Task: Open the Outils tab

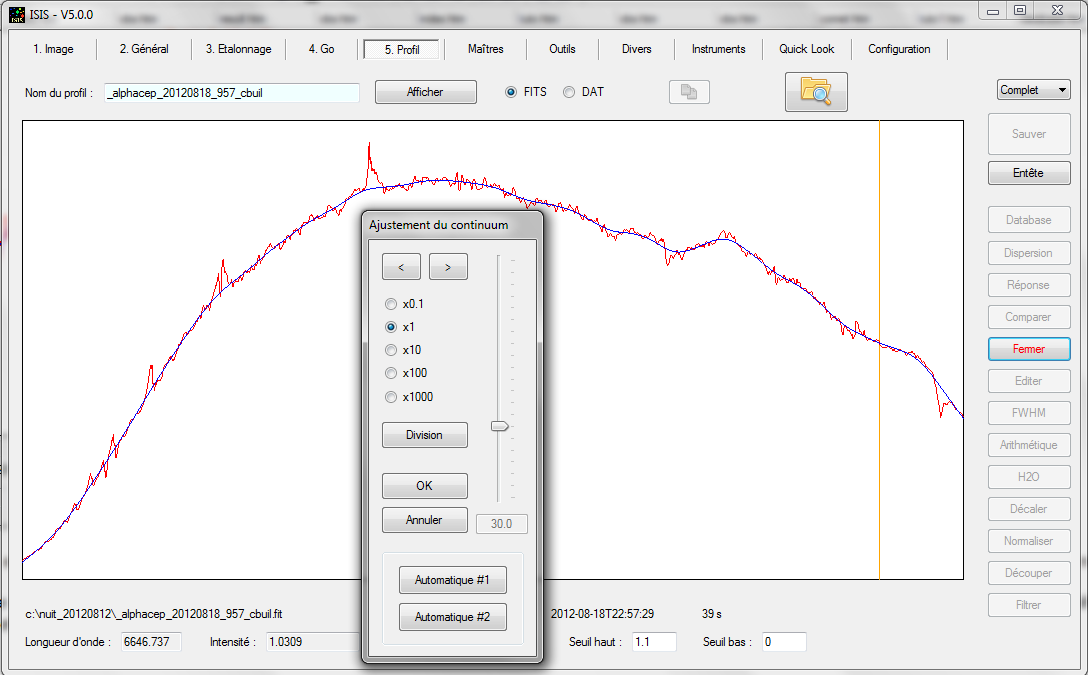Action: (562, 49)
